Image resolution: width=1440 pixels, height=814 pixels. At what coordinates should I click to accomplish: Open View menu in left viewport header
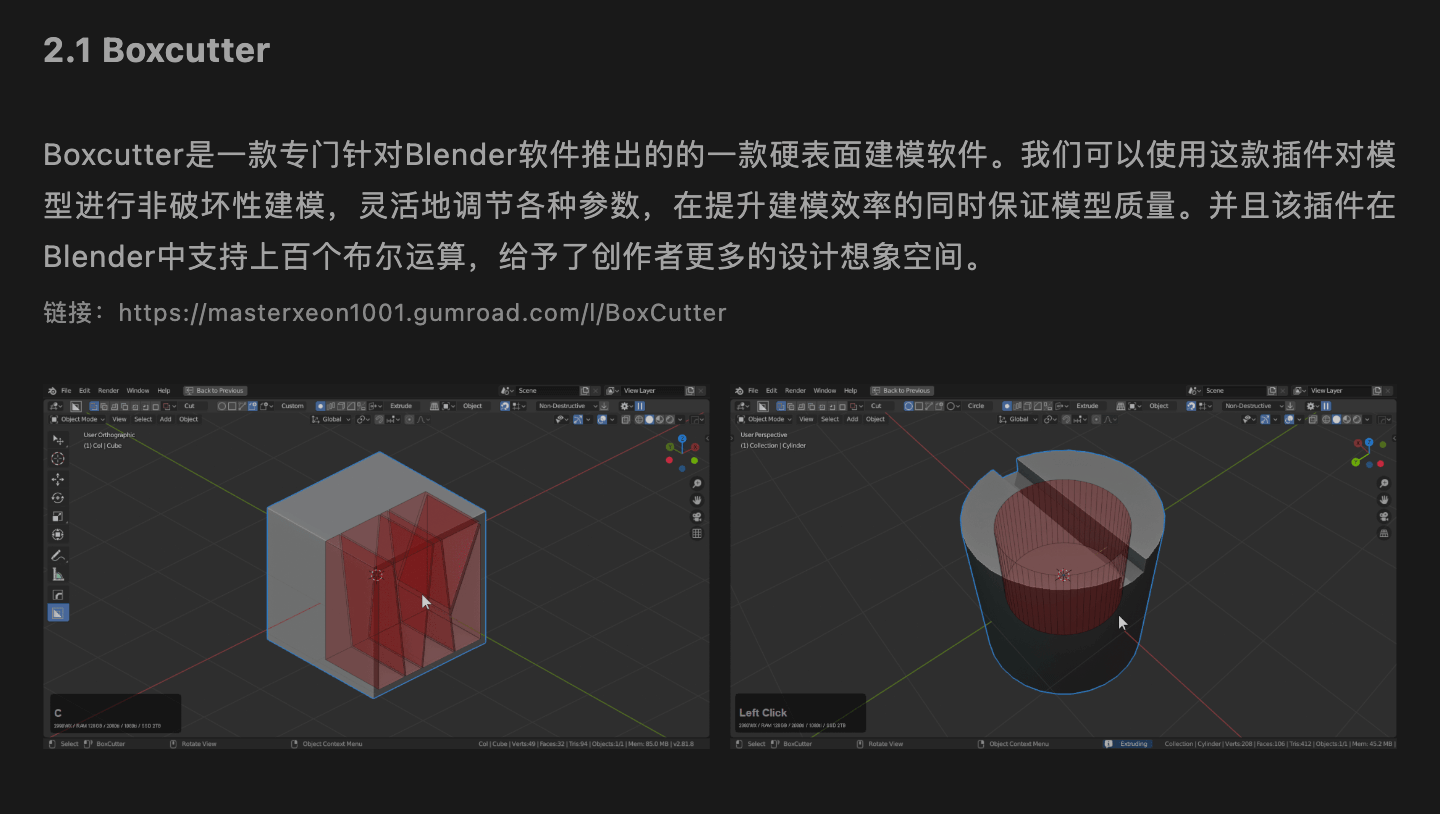click(119, 419)
